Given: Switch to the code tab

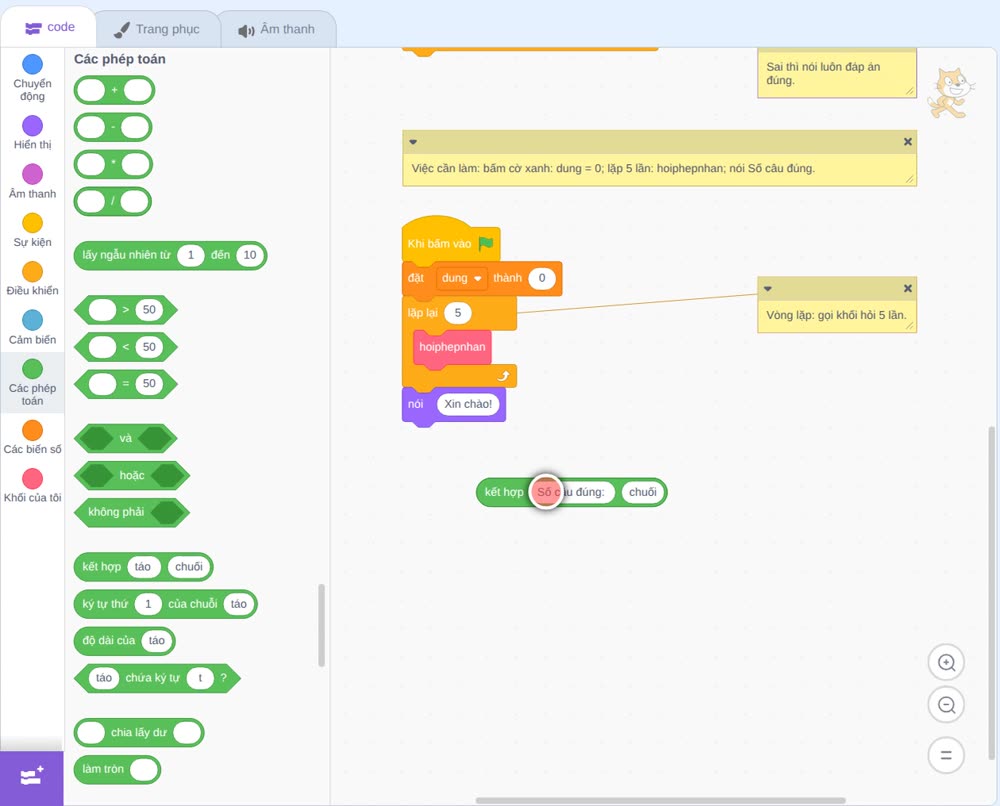Looking at the screenshot, I should click(49, 27).
